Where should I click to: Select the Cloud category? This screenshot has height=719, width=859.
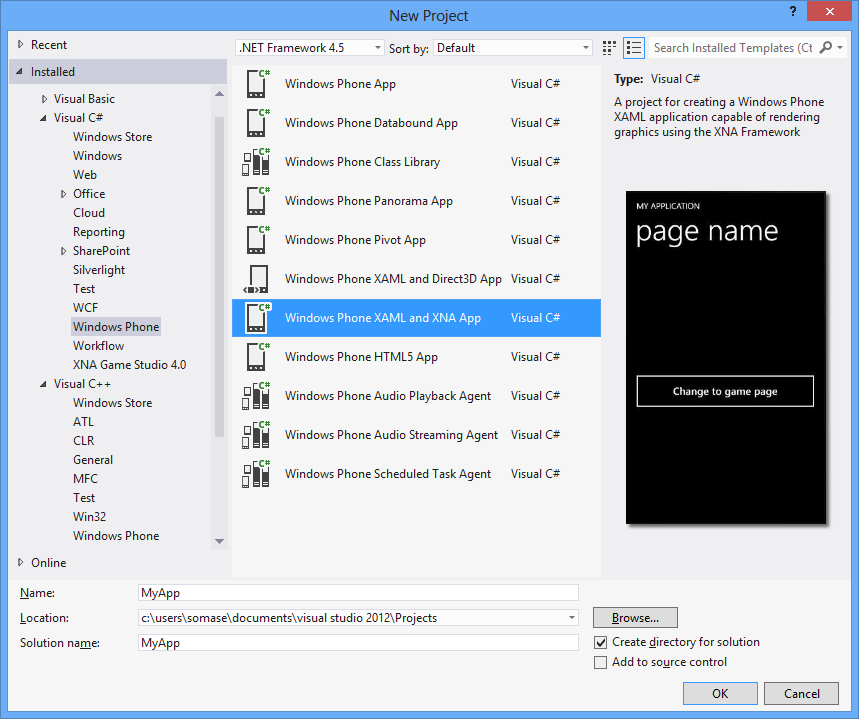[x=89, y=213]
